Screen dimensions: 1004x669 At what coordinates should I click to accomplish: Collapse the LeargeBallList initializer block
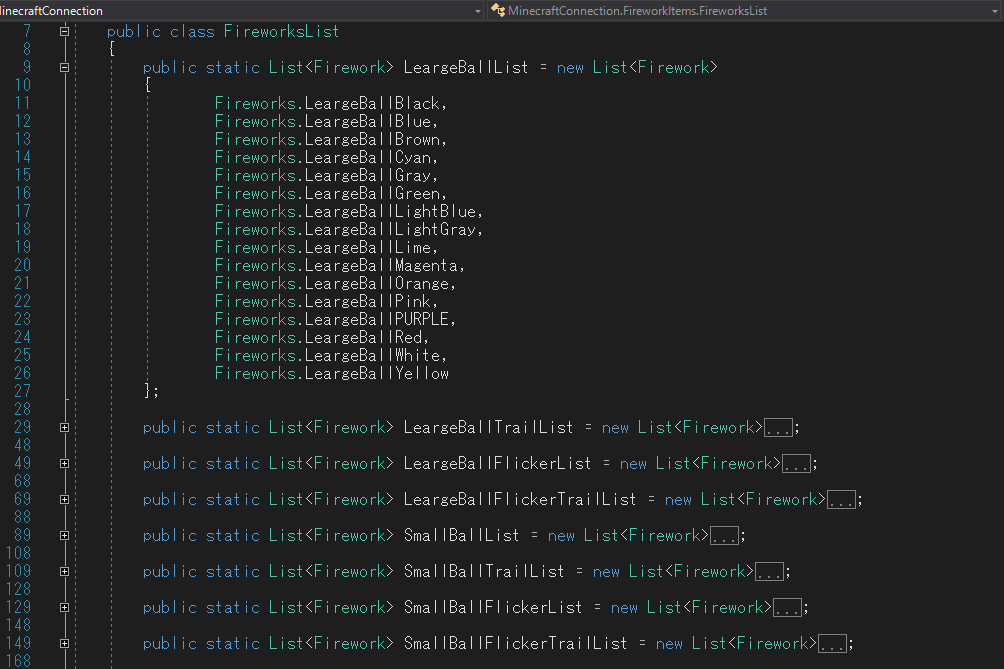(64, 67)
